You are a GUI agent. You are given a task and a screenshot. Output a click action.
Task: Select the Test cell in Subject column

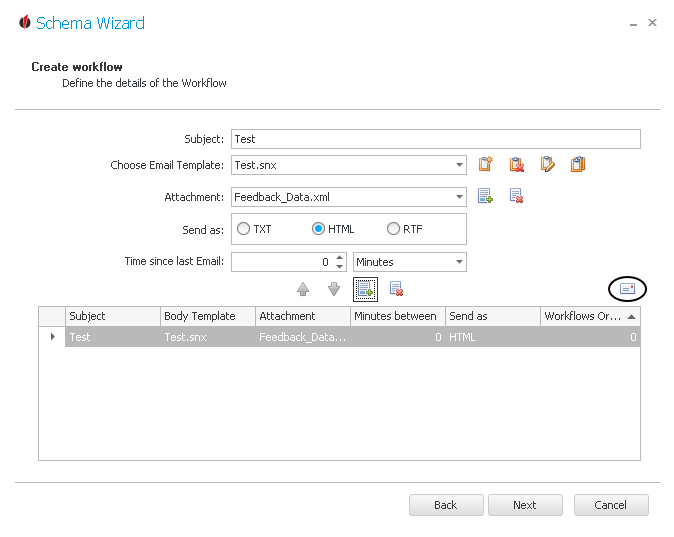click(x=113, y=337)
